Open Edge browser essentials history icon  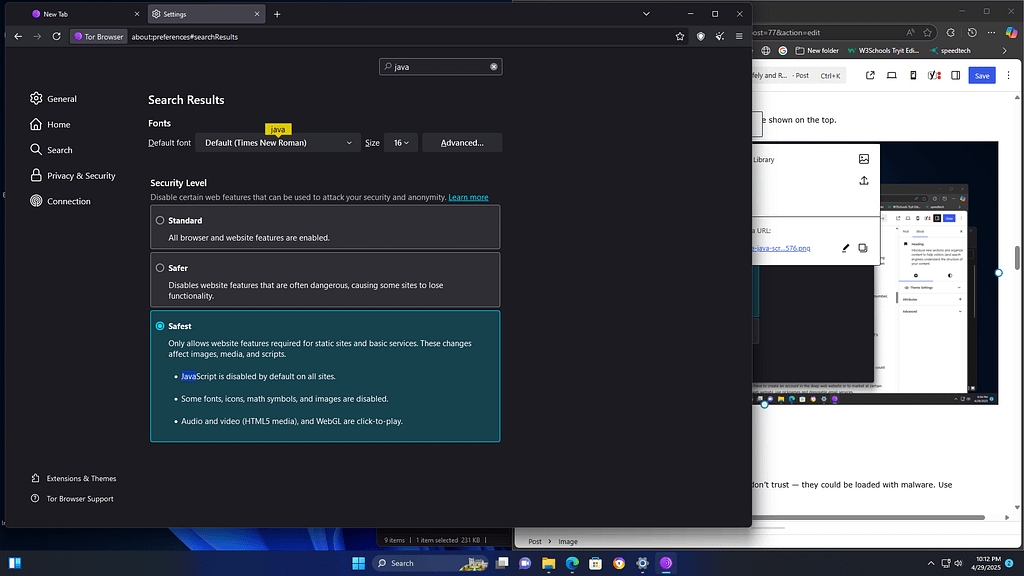[x=972, y=32]
